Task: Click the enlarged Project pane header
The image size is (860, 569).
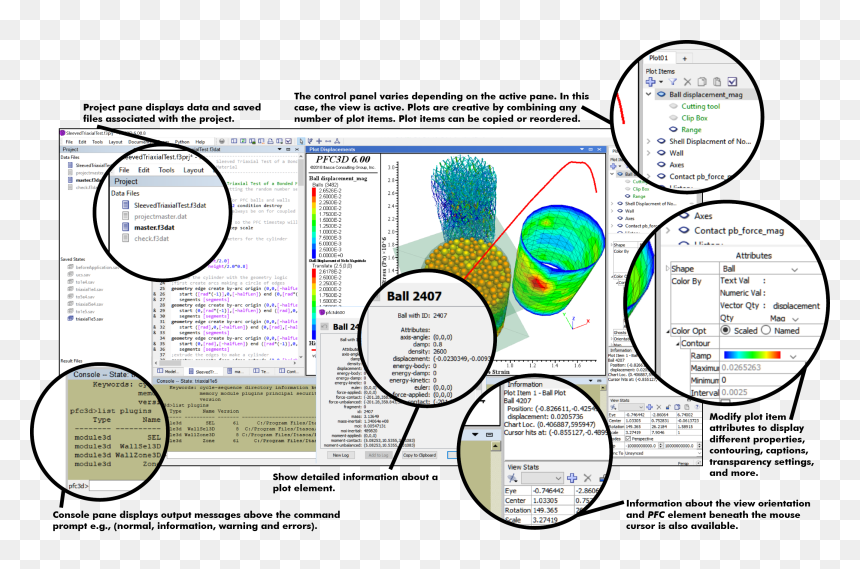Action: [x=168, y=181]
